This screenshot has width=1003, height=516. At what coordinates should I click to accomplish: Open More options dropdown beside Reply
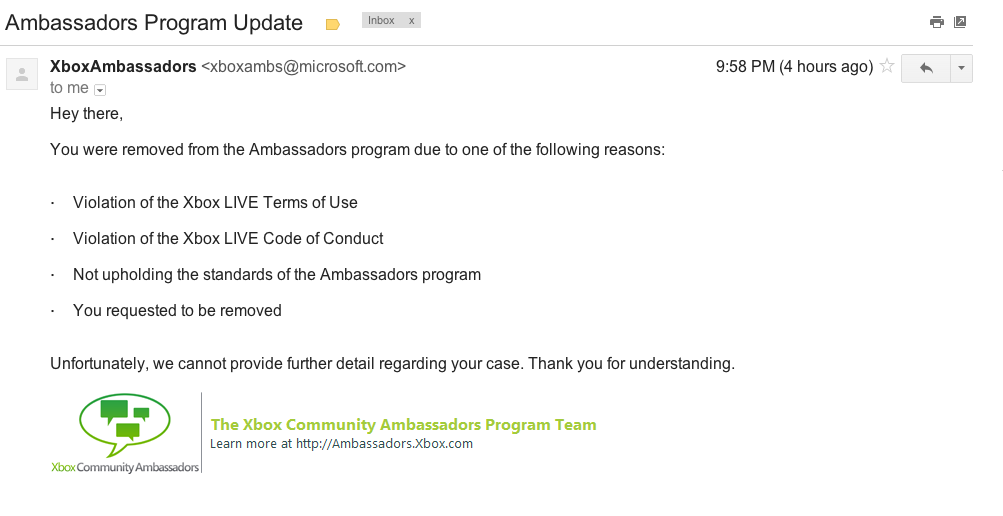click(961, 68)
